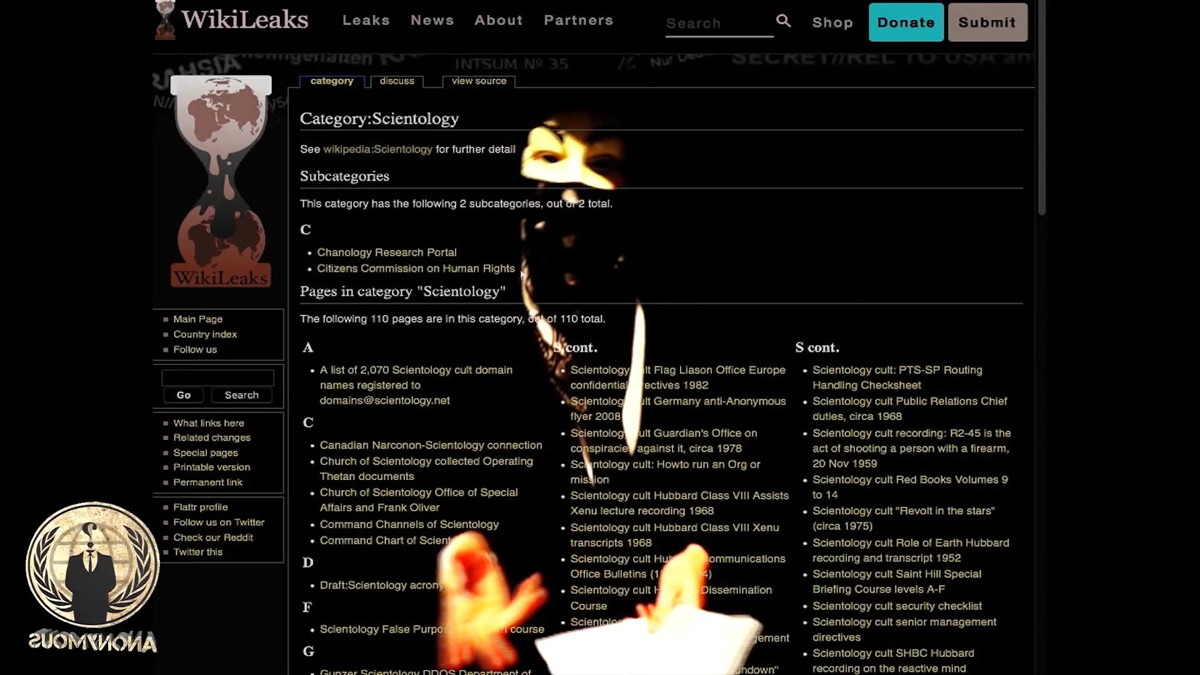This screenshot has width=1200, height=675.
Task: Open Operating Thetan documents page
Action: coord(427,469)
